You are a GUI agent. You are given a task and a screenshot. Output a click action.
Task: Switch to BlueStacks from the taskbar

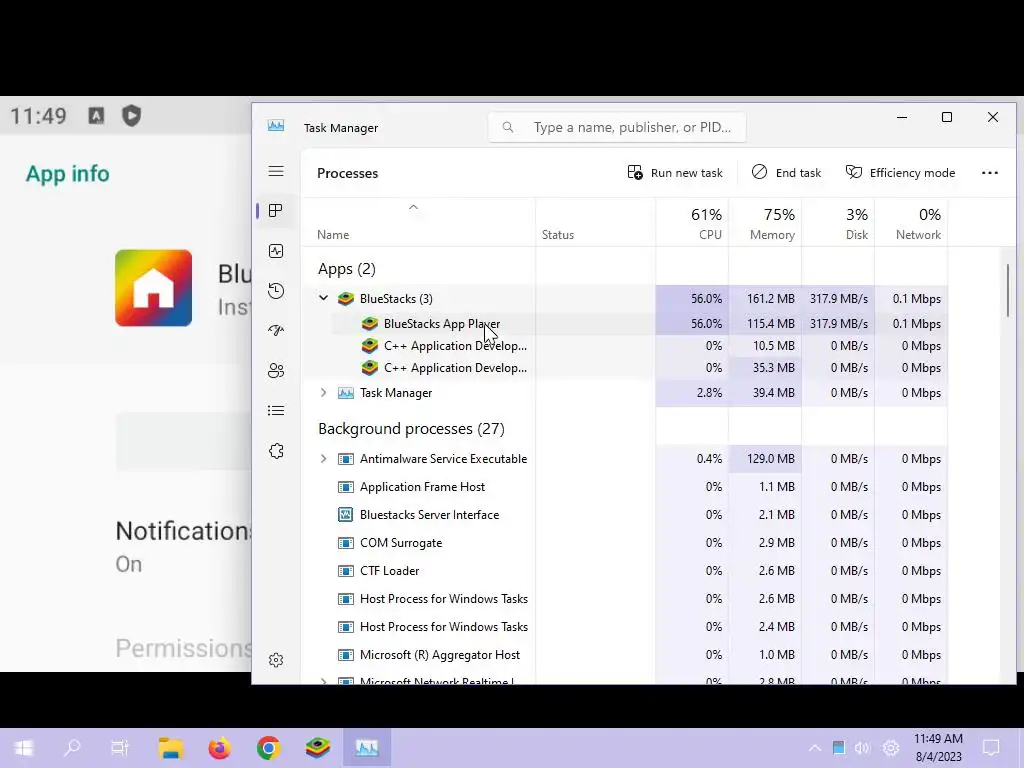(317, 748)
